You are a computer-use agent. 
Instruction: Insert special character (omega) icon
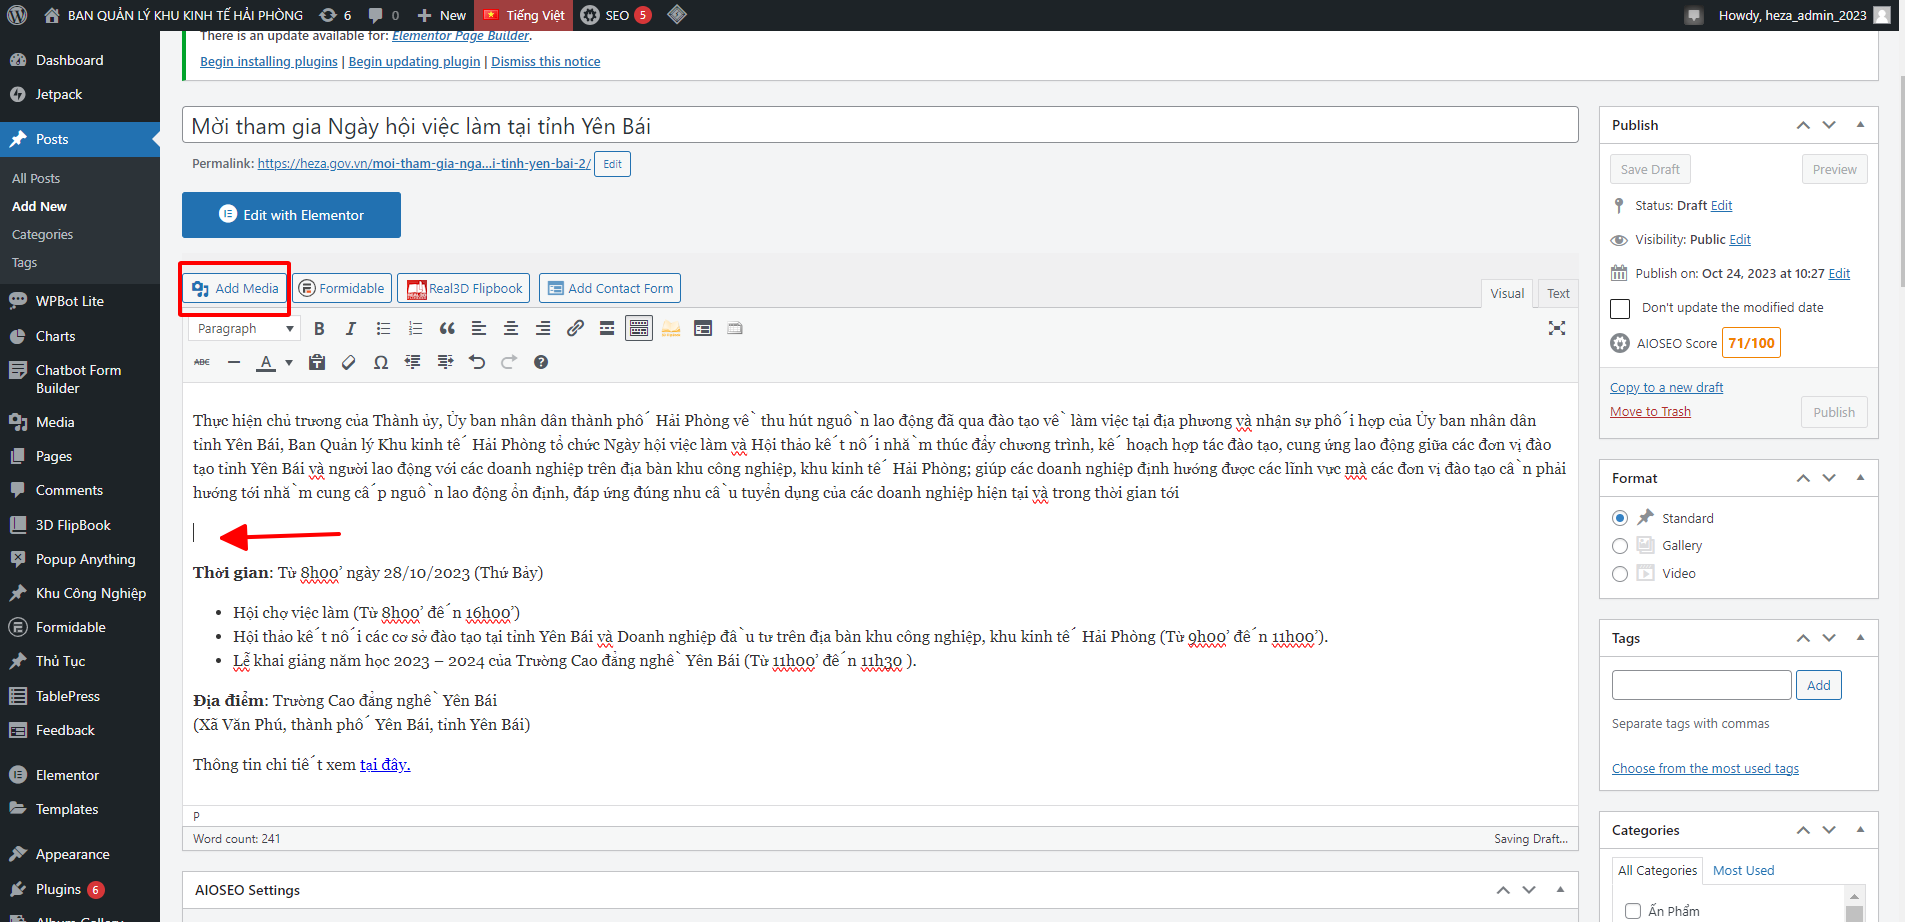tap(381, 363)
